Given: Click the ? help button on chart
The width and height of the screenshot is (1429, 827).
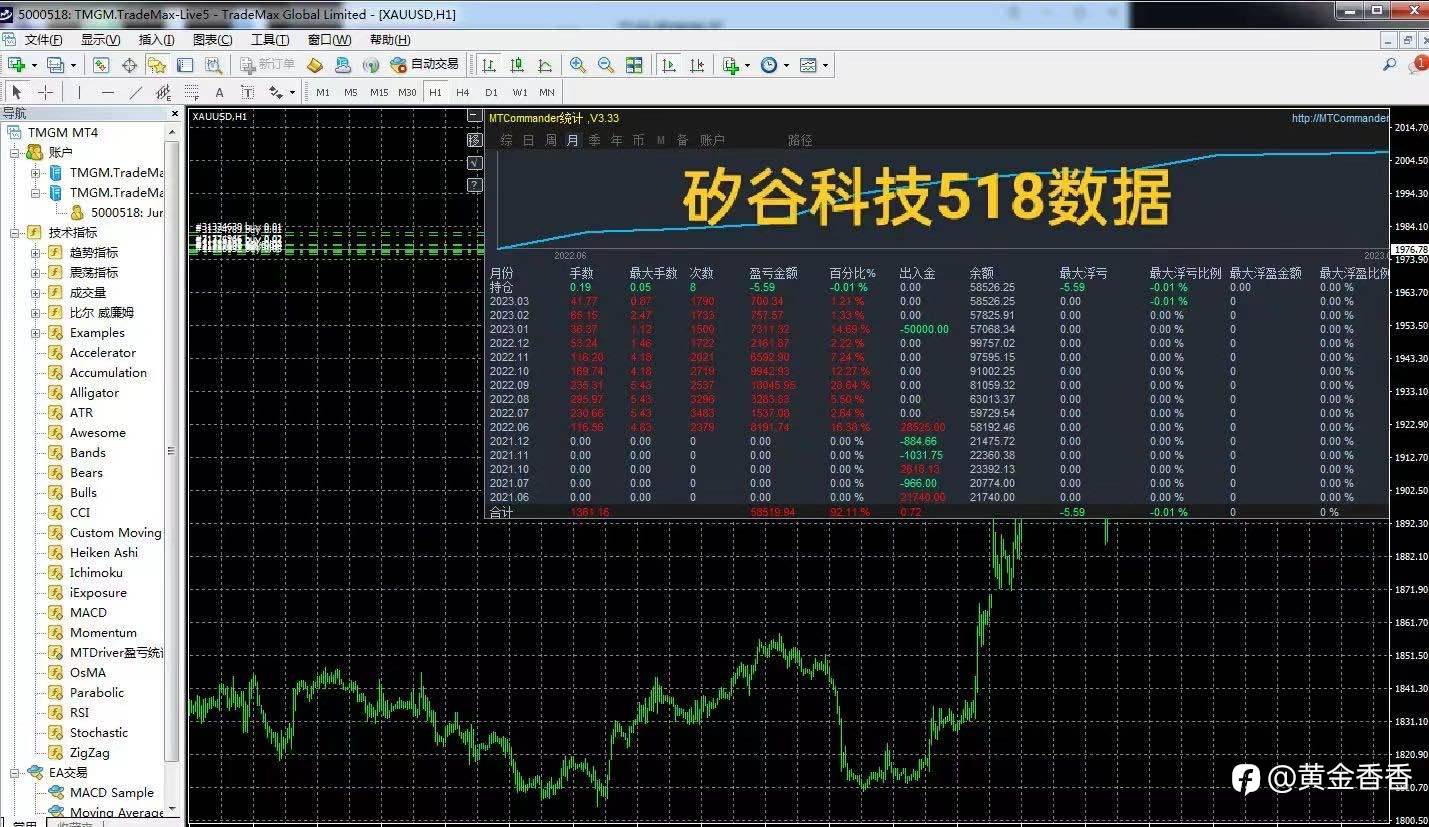Looking at the screenshot, I should point(475,185).
